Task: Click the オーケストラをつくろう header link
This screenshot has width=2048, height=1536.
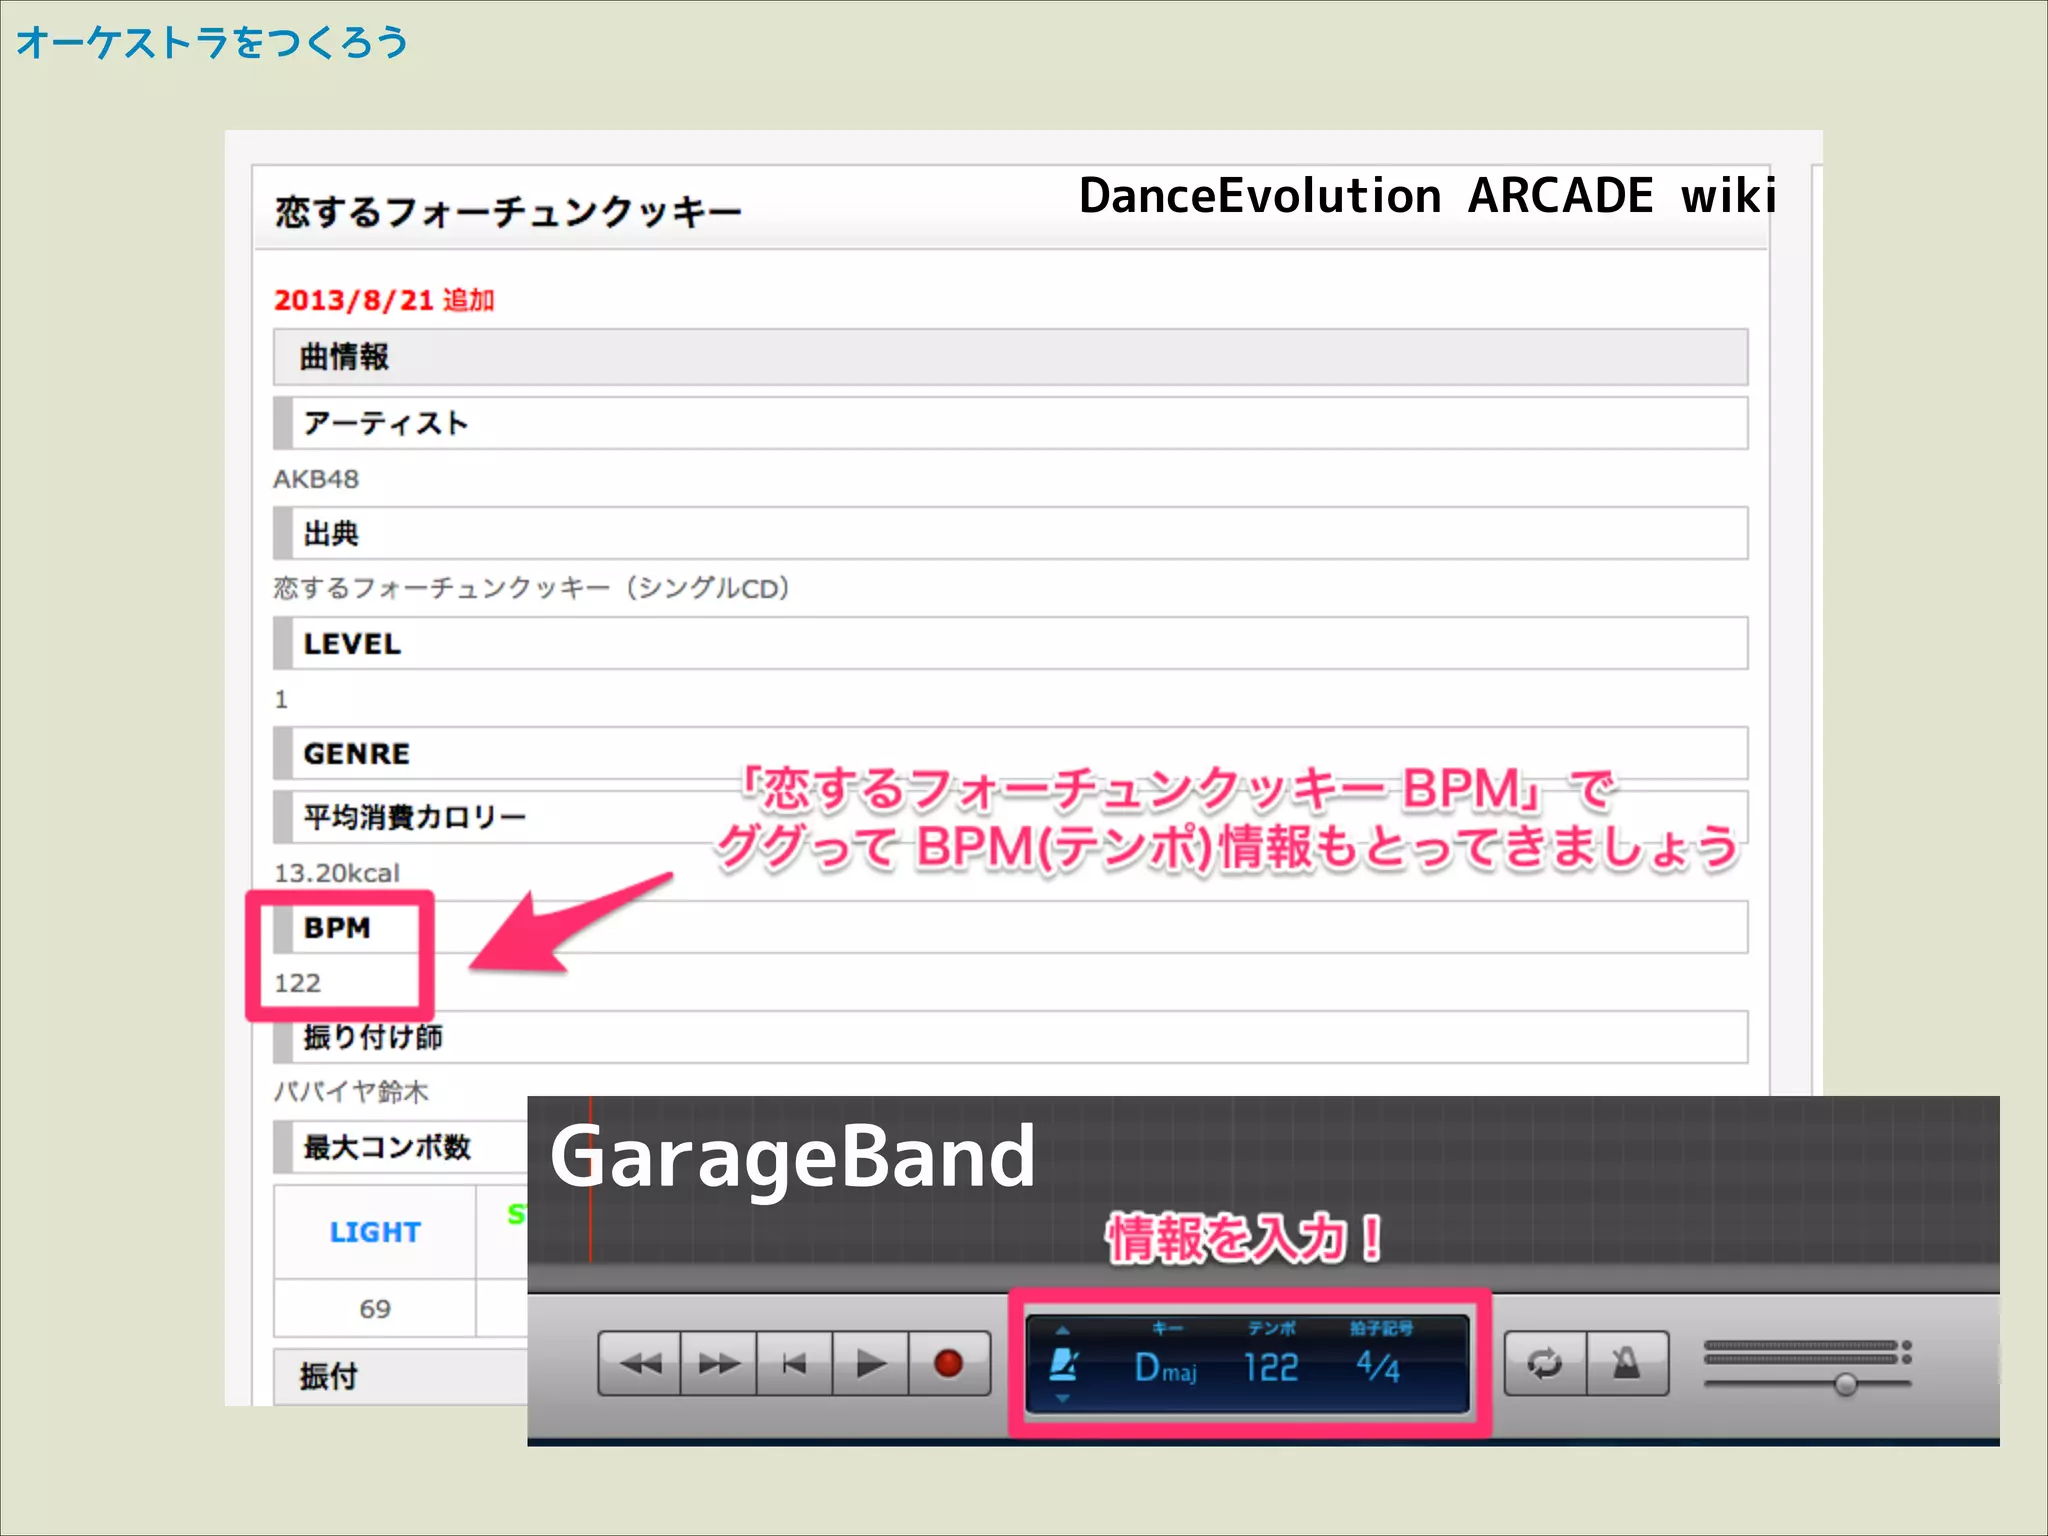Action: pos(212,42)
